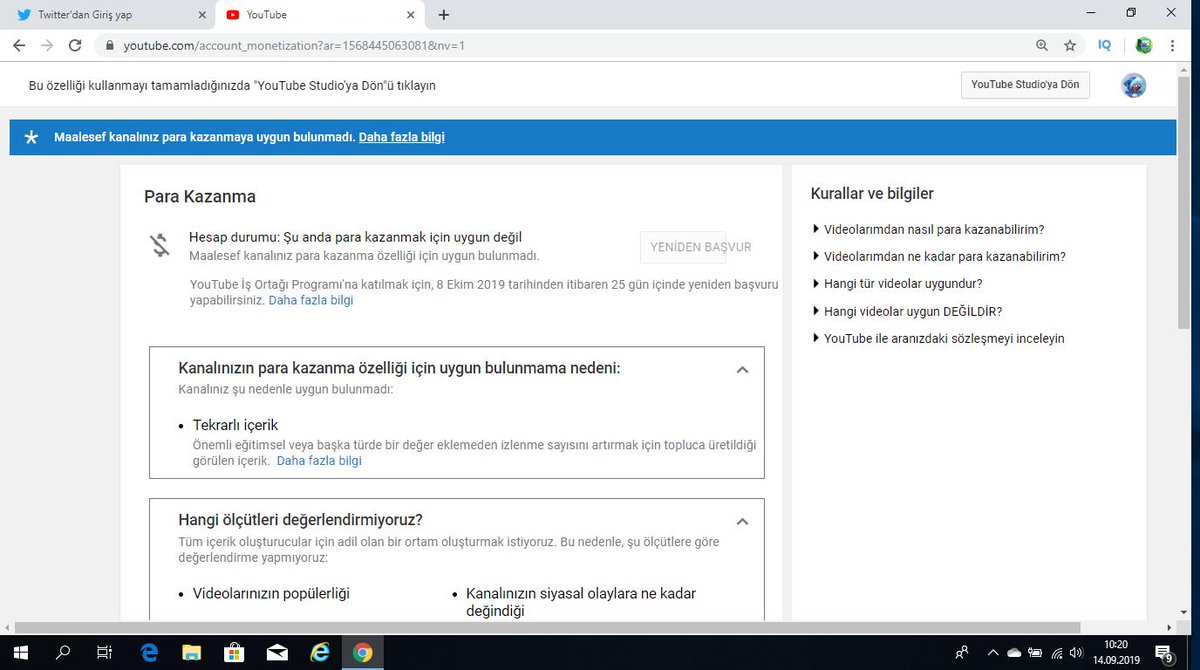Expand "Videolarımdan nasıl para kazanabilirim?"
1200x670 pixels.
click(x=929, y=229)
